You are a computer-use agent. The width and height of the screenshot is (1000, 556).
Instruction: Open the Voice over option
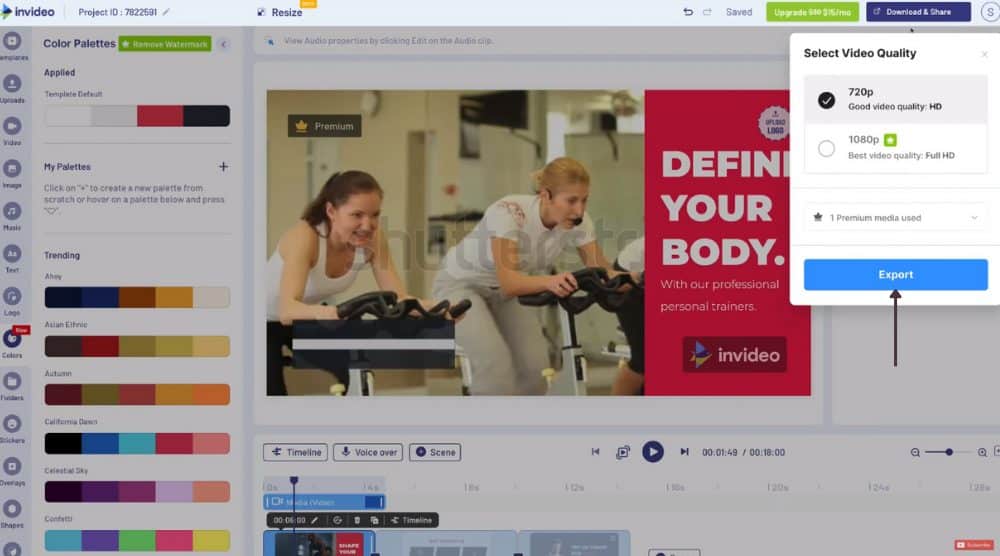pos(368,452)
